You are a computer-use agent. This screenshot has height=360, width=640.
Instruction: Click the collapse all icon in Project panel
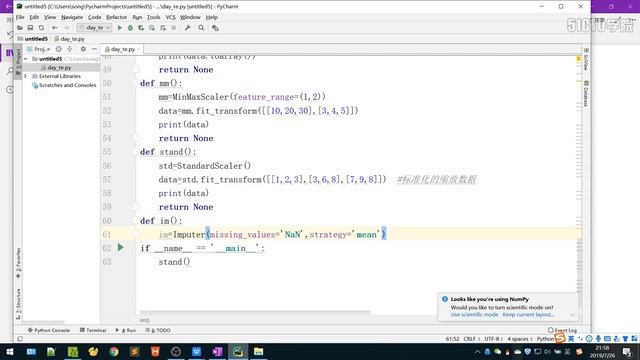(x=69, y=49)
